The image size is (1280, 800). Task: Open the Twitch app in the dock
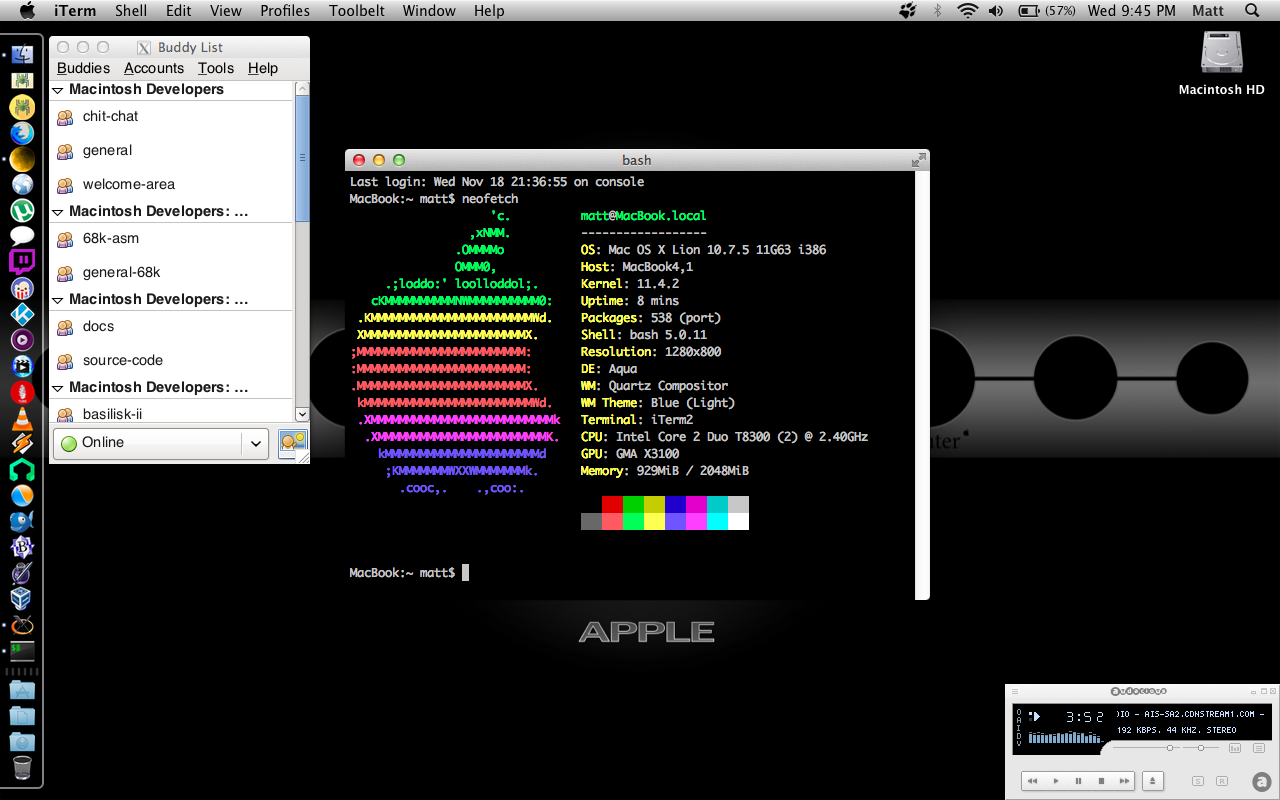(22, 262)
